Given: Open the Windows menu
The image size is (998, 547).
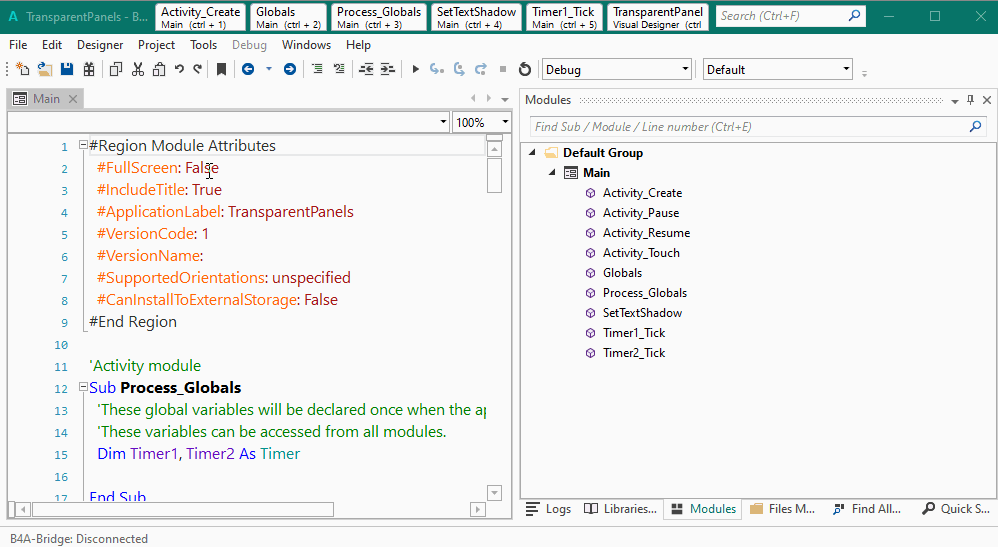Looking at the screenshot, I should tap(306, 45).
